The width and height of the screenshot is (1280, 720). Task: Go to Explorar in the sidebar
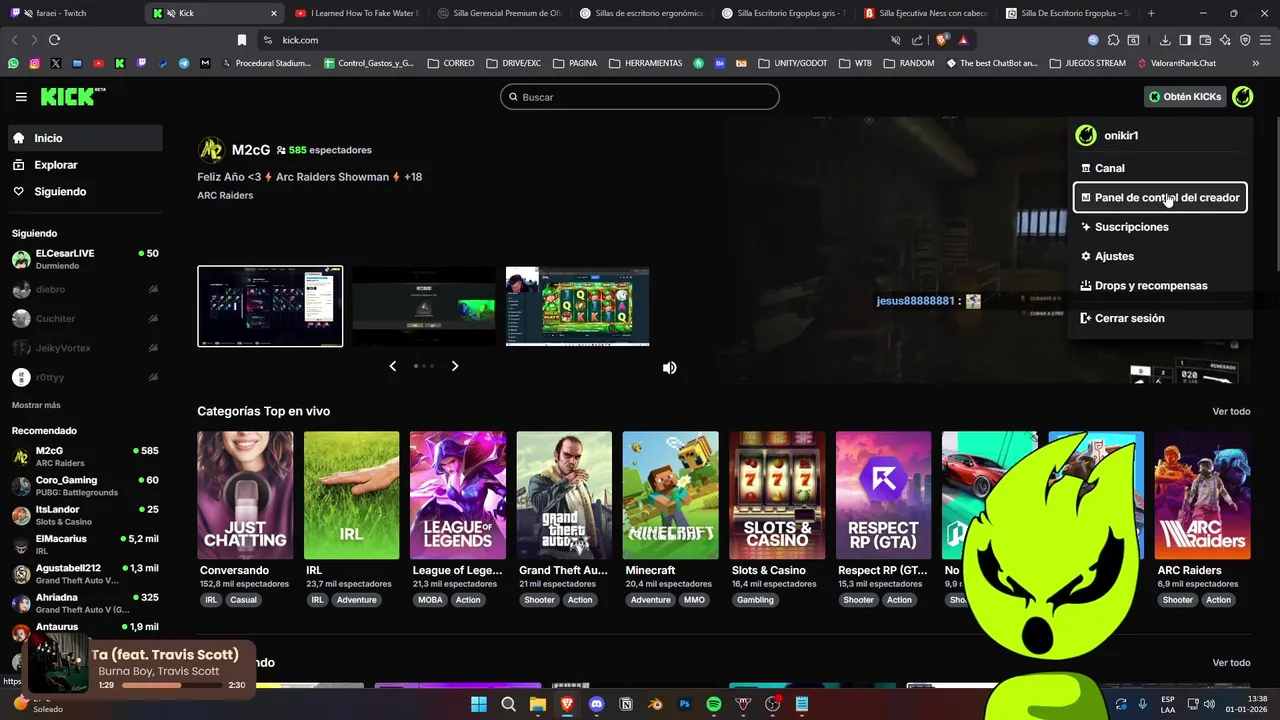pyautogui.click(x=85, y=165)
